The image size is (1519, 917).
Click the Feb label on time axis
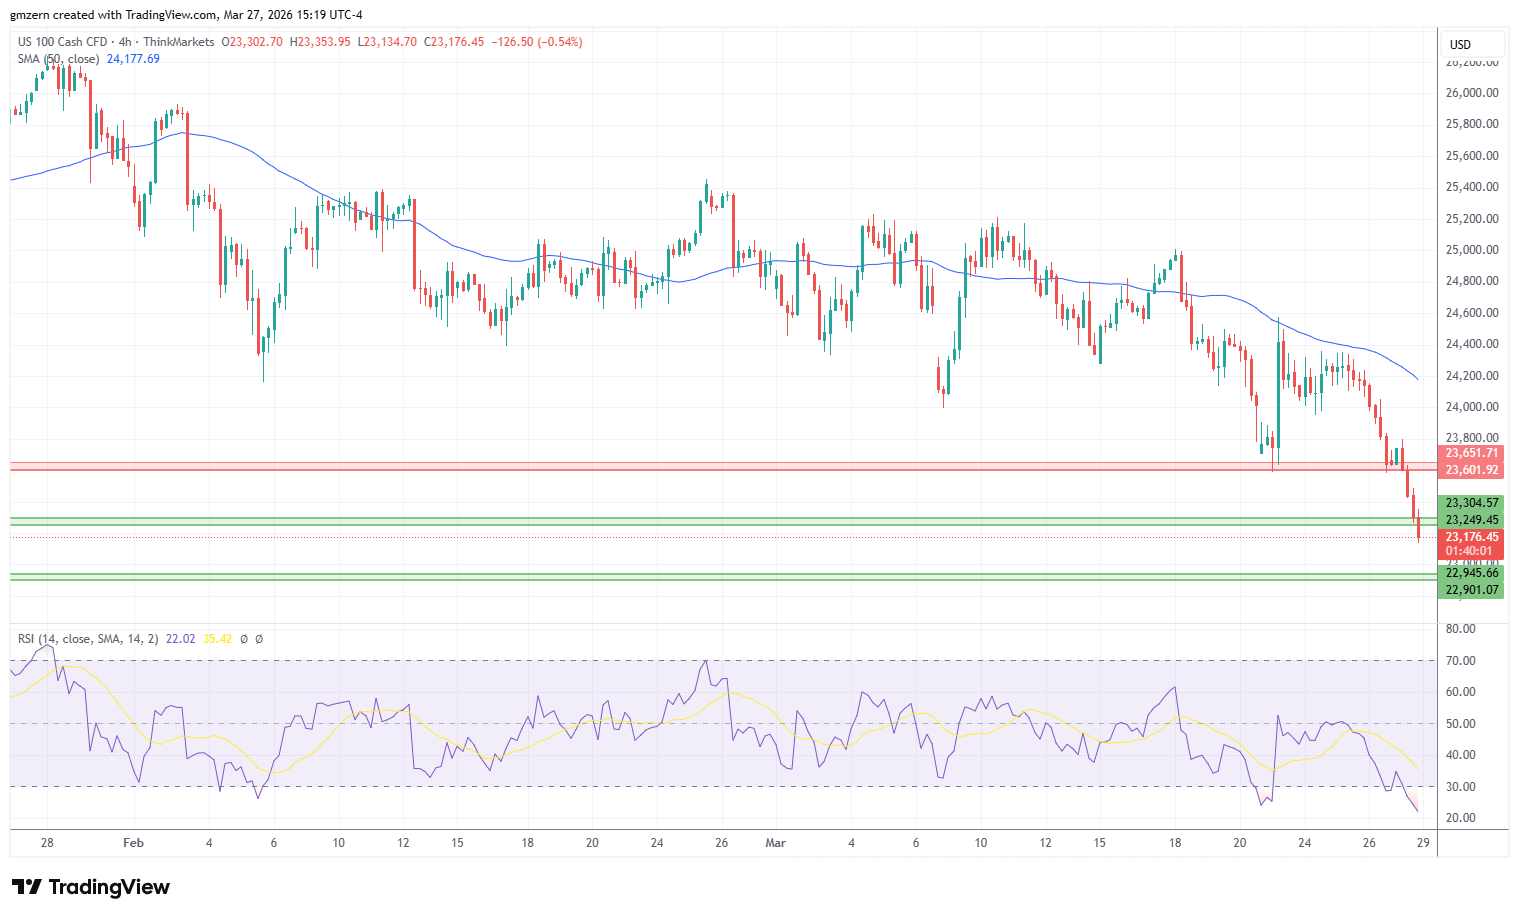tap(133, 843)
